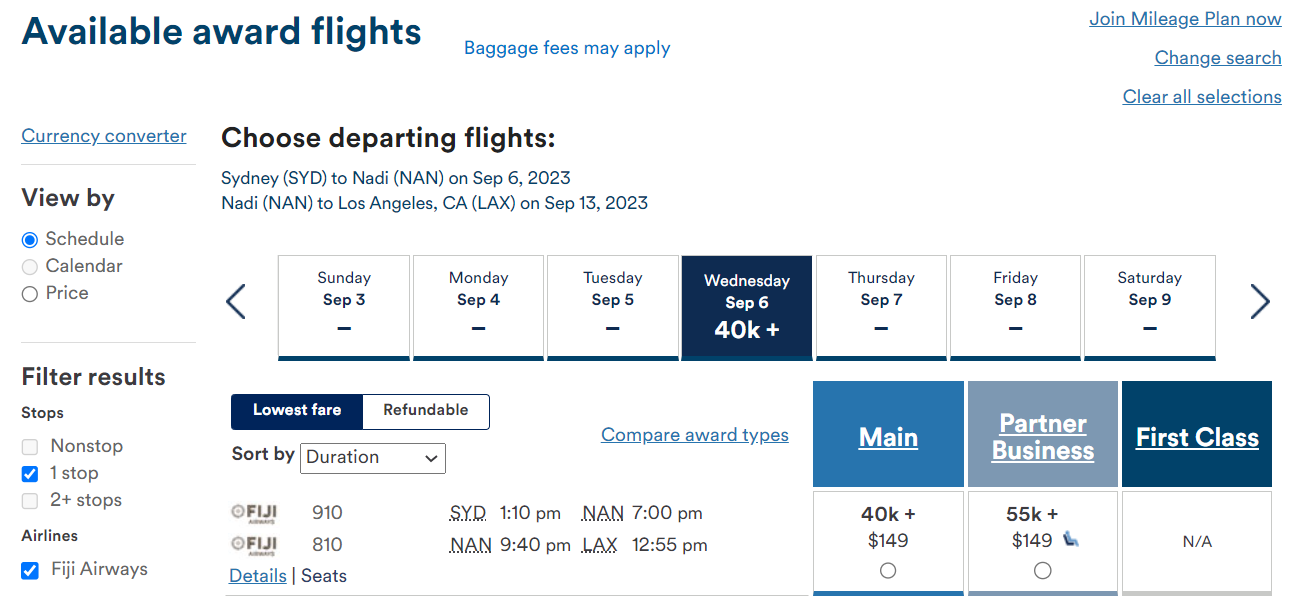Uncheck the 1 stop filter

coord(29,473)
